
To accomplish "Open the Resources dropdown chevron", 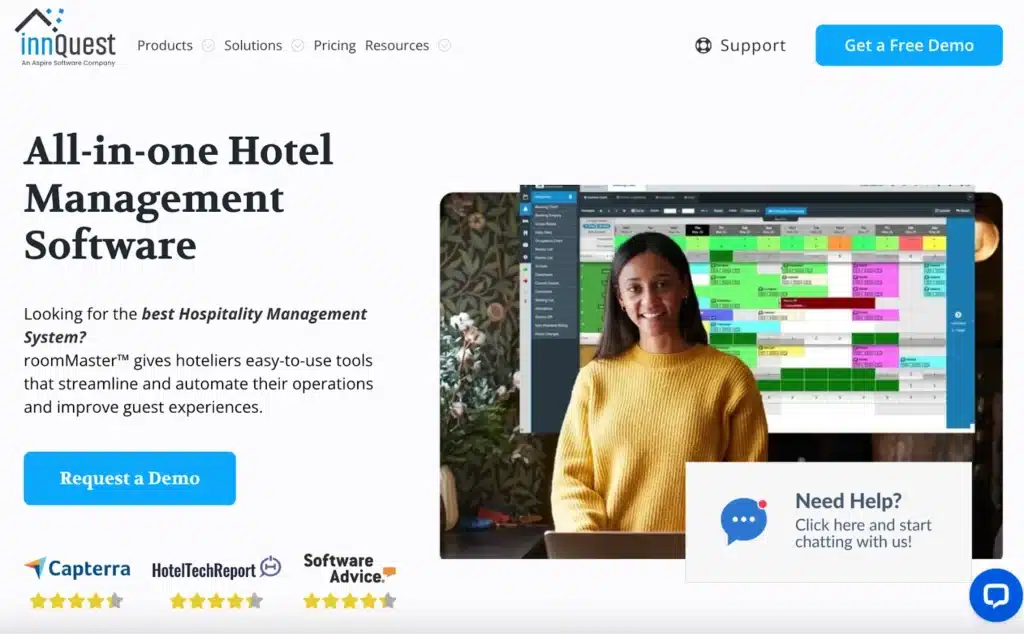I will tap(446, 45).
